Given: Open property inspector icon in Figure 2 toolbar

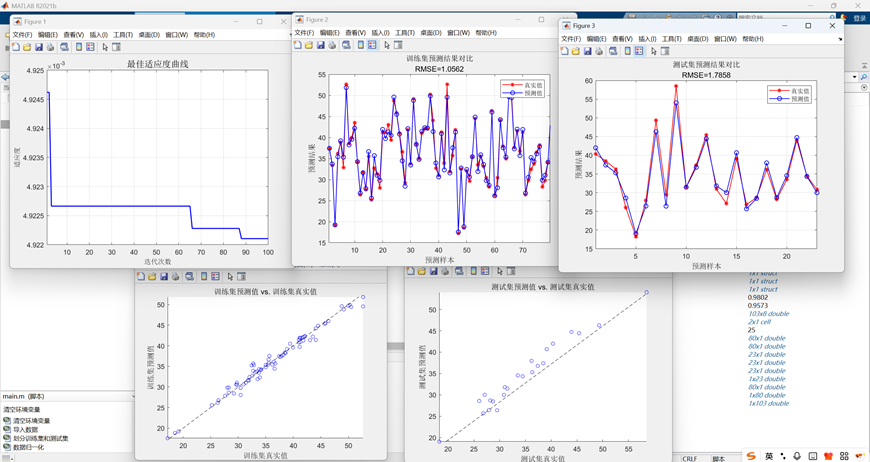Looking at the screenshot, I should click(x=398, y=45).
